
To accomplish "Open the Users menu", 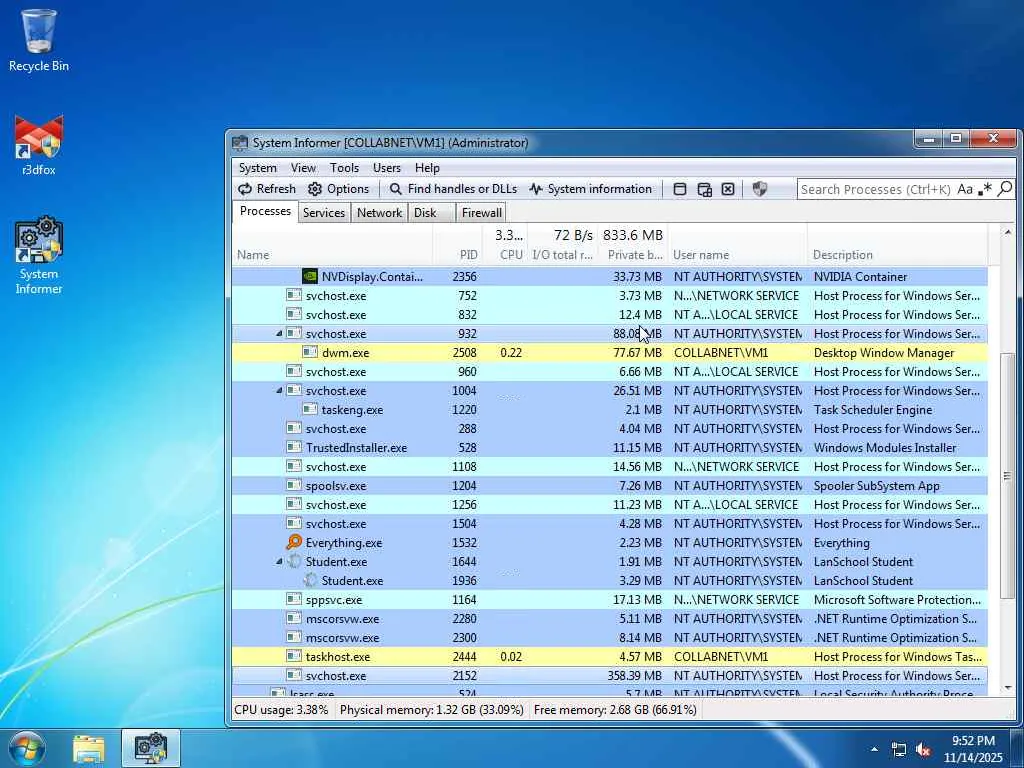I will pyautogui.click(x=387, y=168).
